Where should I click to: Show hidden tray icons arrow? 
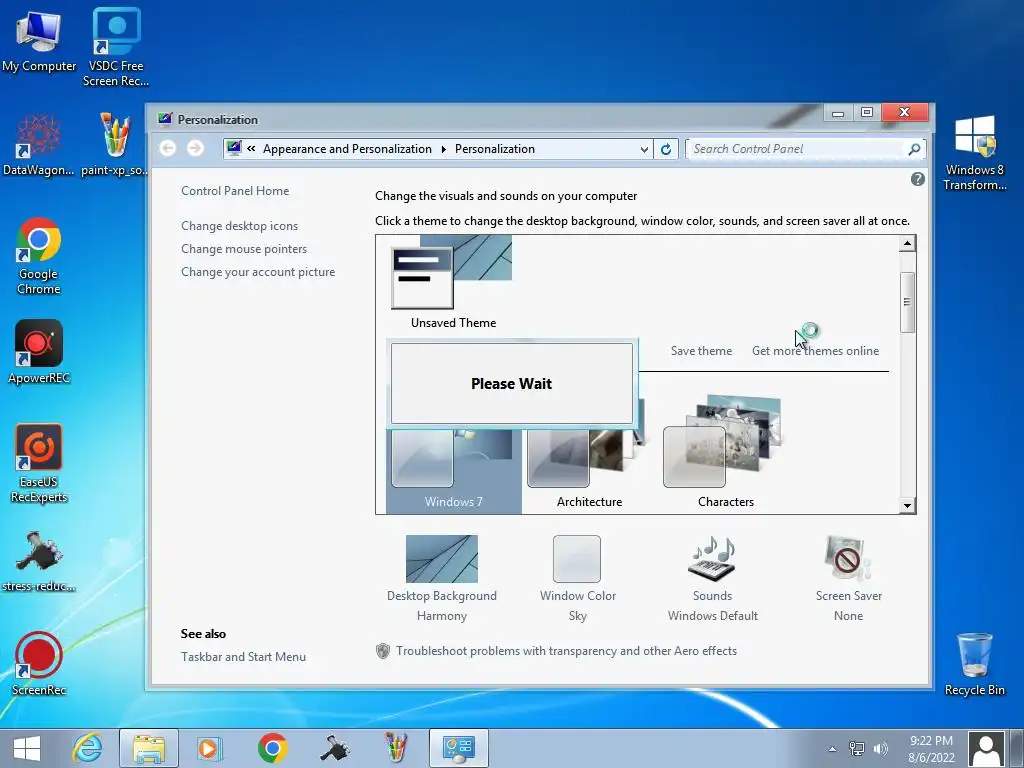832,749
